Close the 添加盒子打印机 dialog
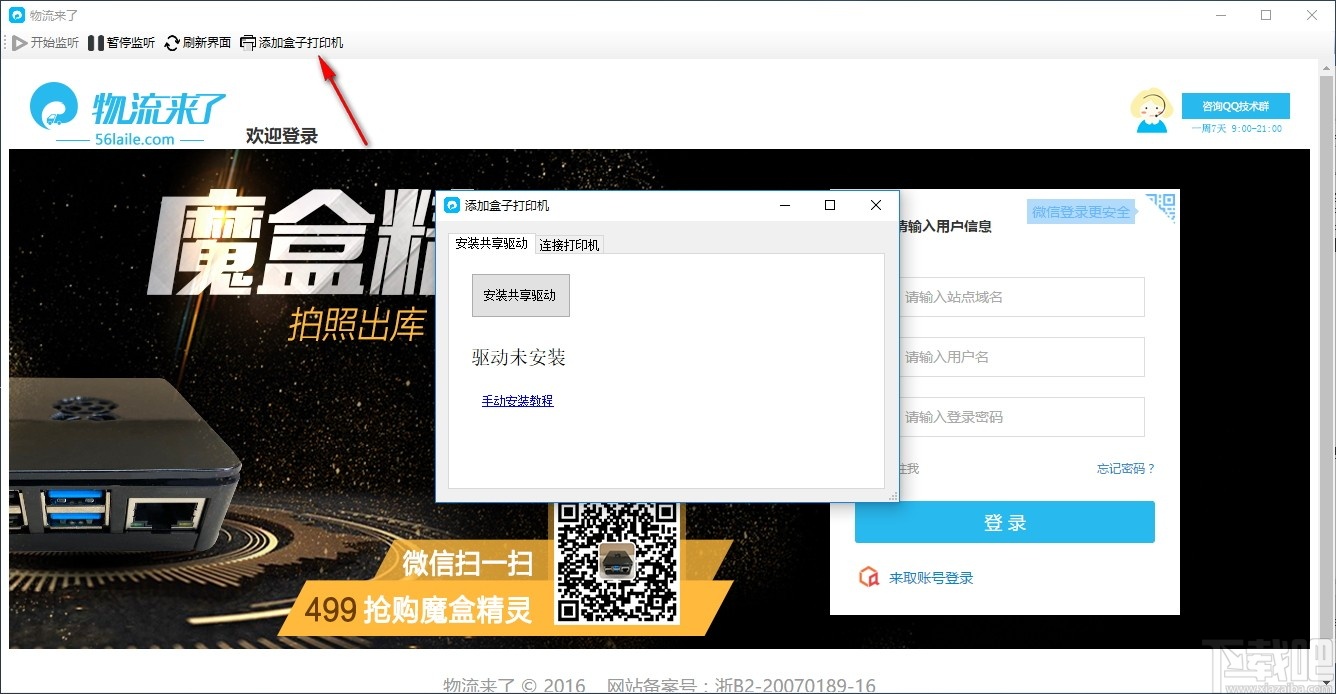 [876, 205]
